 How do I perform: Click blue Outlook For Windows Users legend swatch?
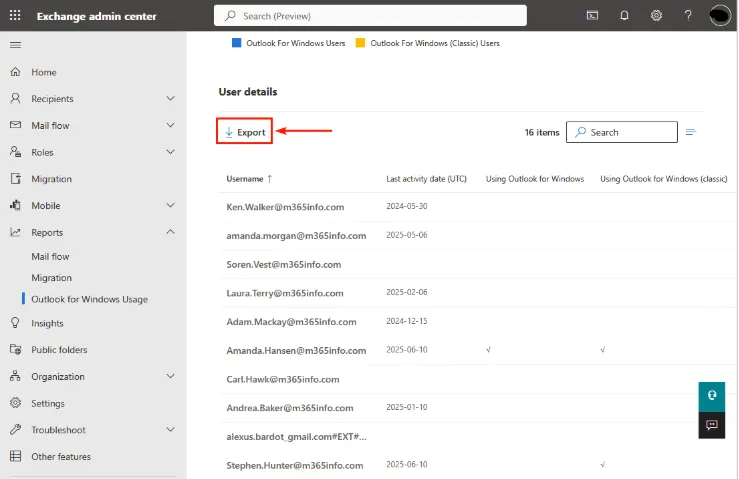click(x=236, y=43)
